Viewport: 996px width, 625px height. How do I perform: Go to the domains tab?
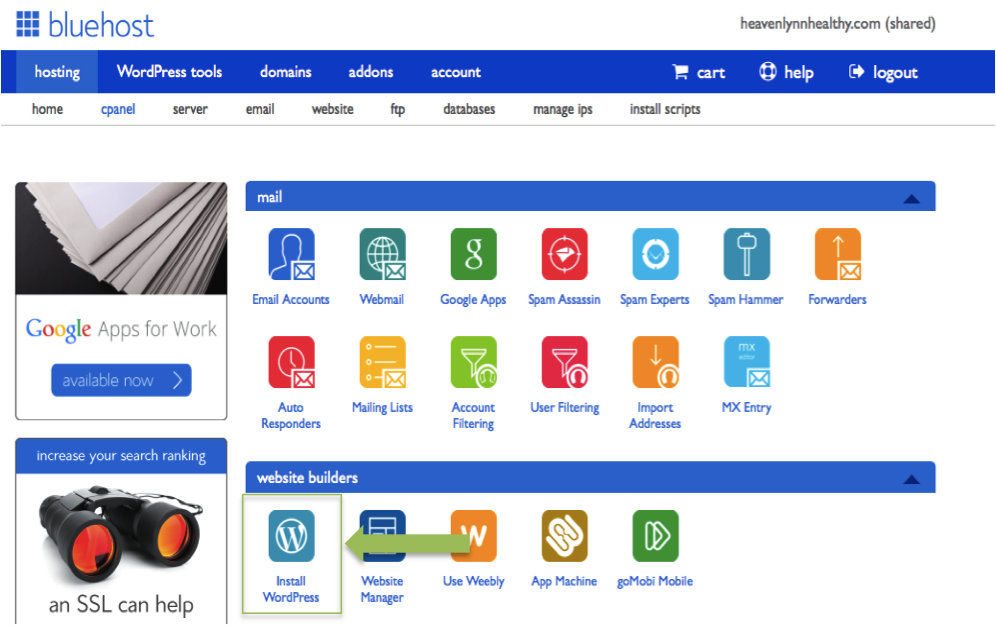click(x=285, y=72)
